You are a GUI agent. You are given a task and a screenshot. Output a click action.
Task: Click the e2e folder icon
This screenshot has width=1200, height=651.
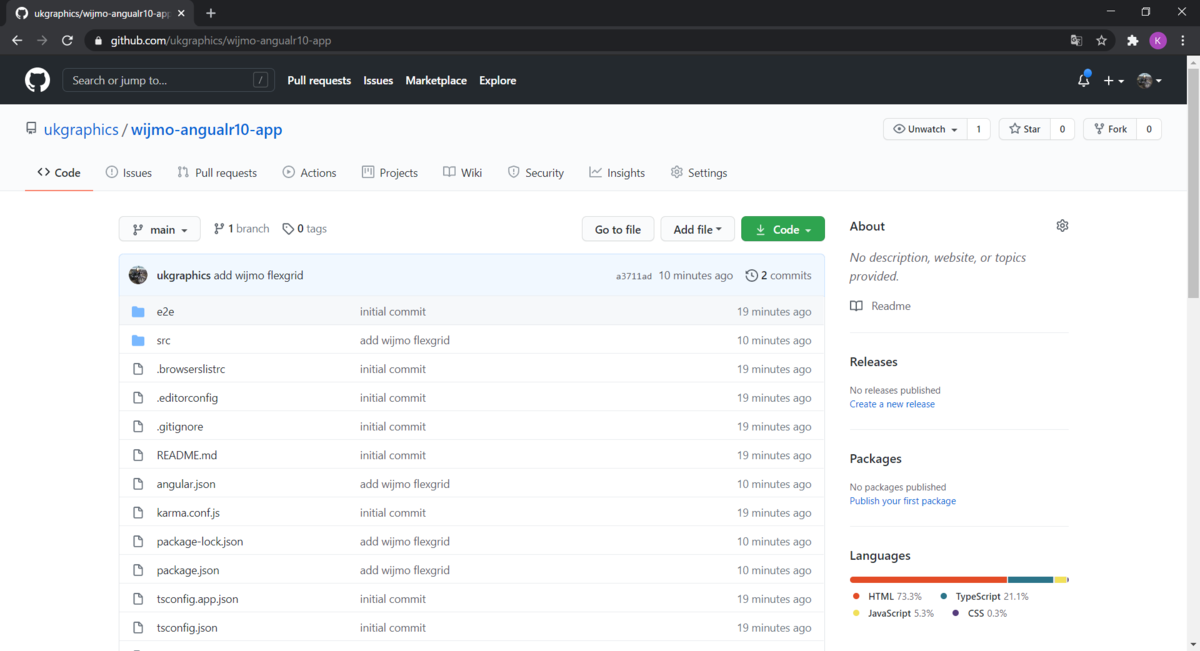[138, 312]
